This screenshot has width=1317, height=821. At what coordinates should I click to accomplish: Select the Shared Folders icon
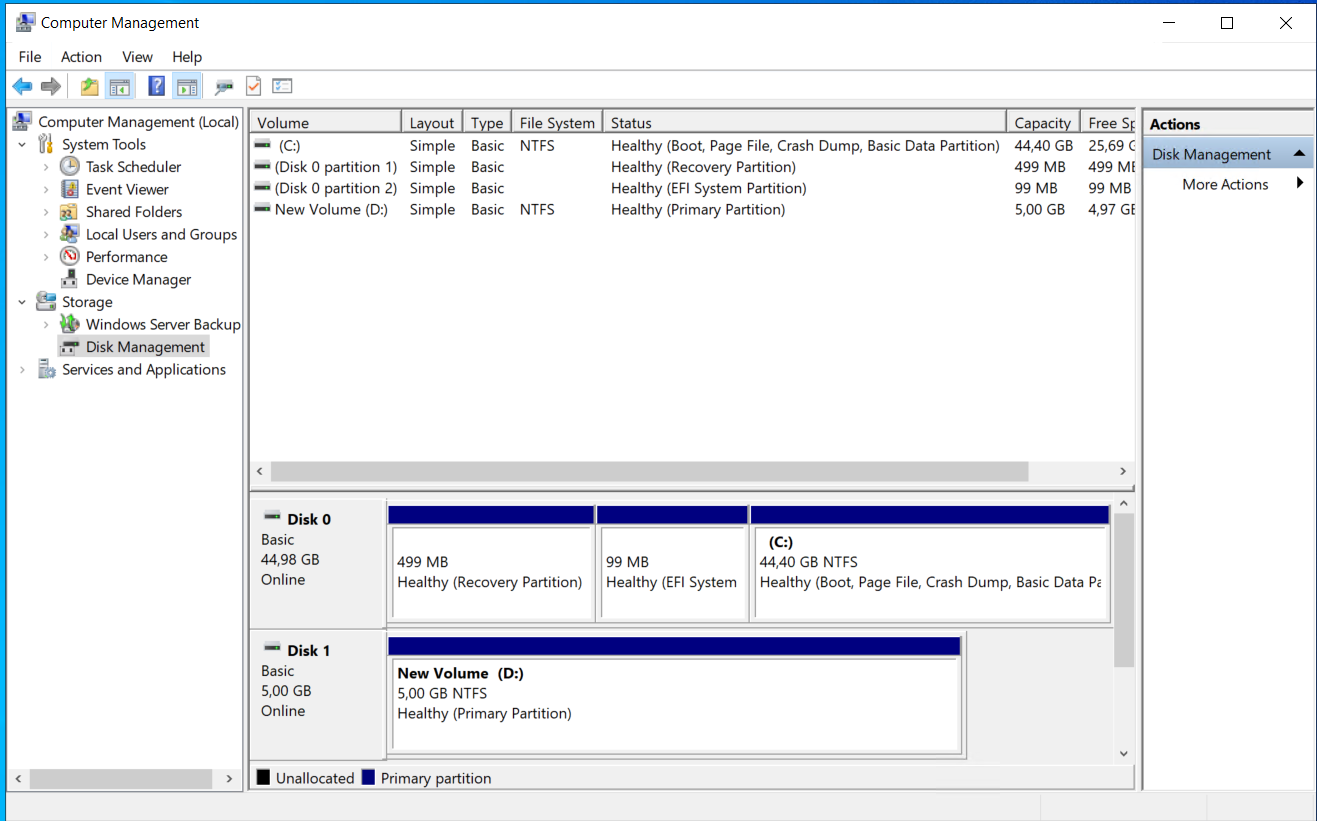click(69, 212)
